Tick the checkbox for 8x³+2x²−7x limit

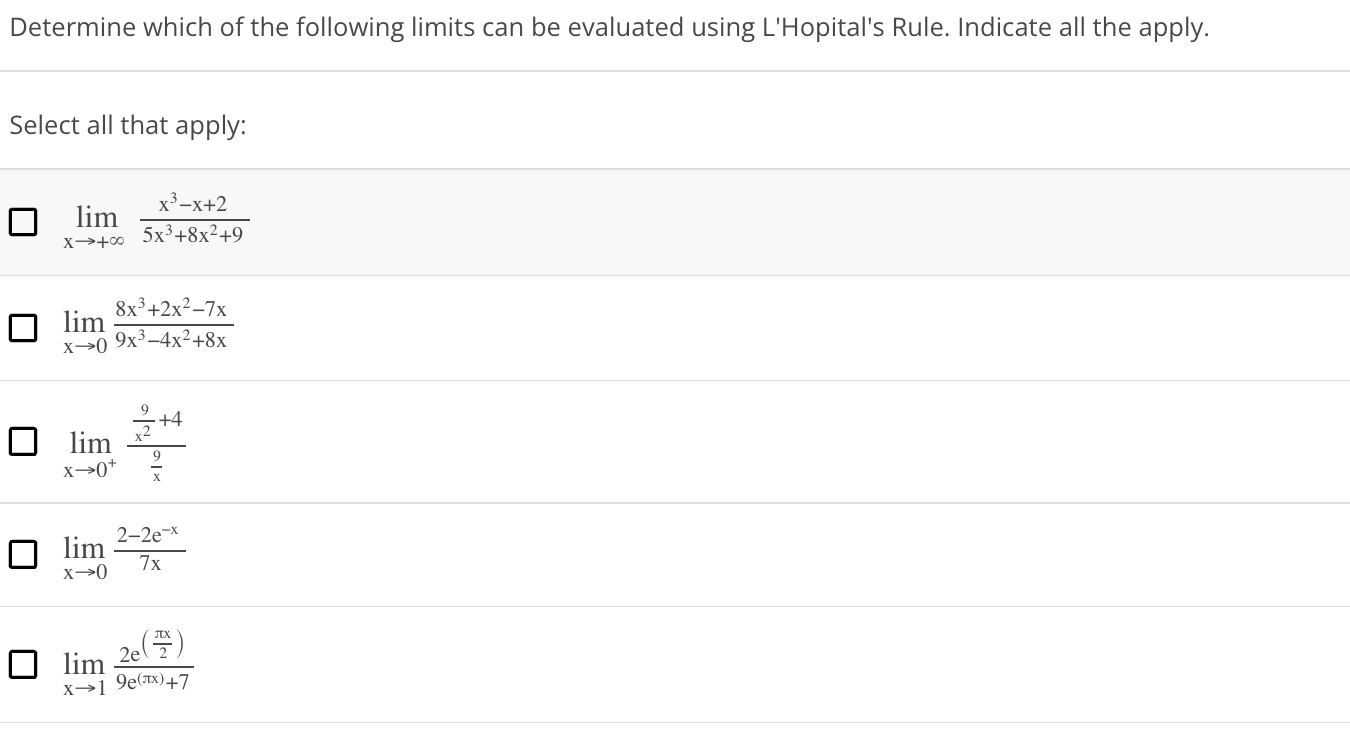(x=23, y=328)
